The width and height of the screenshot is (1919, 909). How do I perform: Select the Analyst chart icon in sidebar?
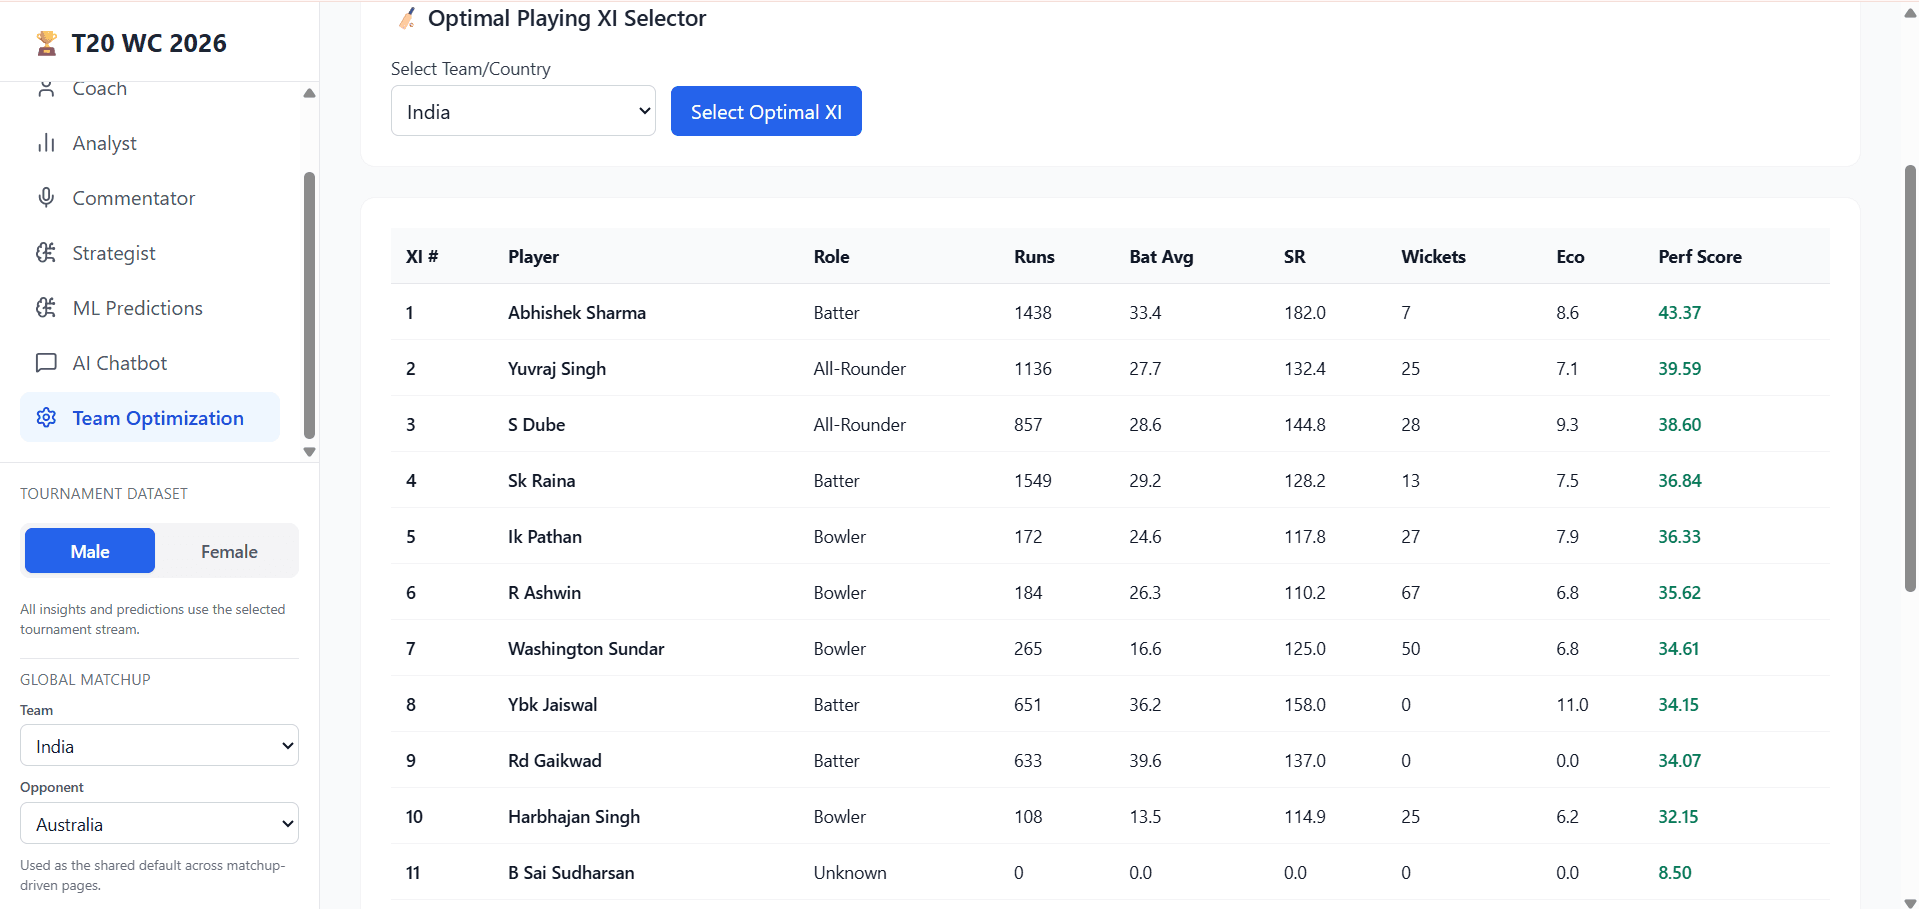point(47,142)
